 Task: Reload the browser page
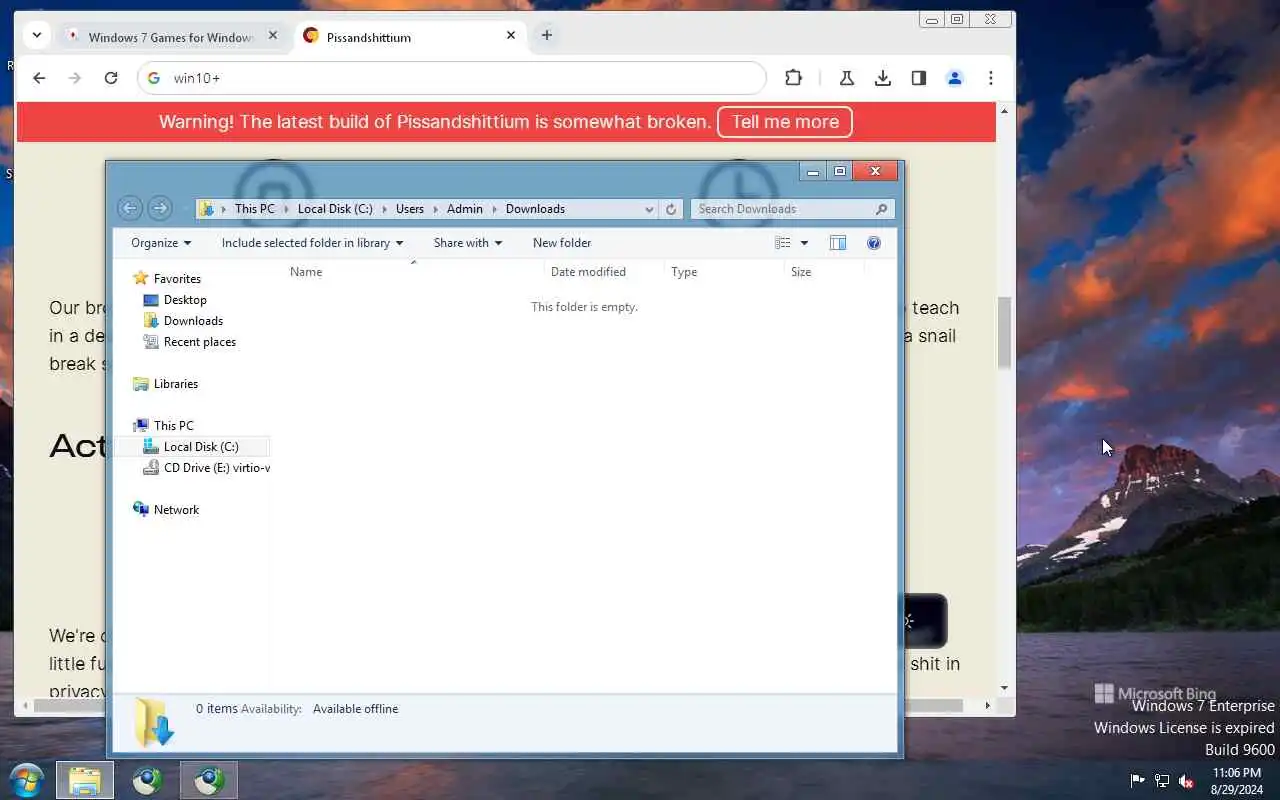pyautogui.click(x=111, y=78)
